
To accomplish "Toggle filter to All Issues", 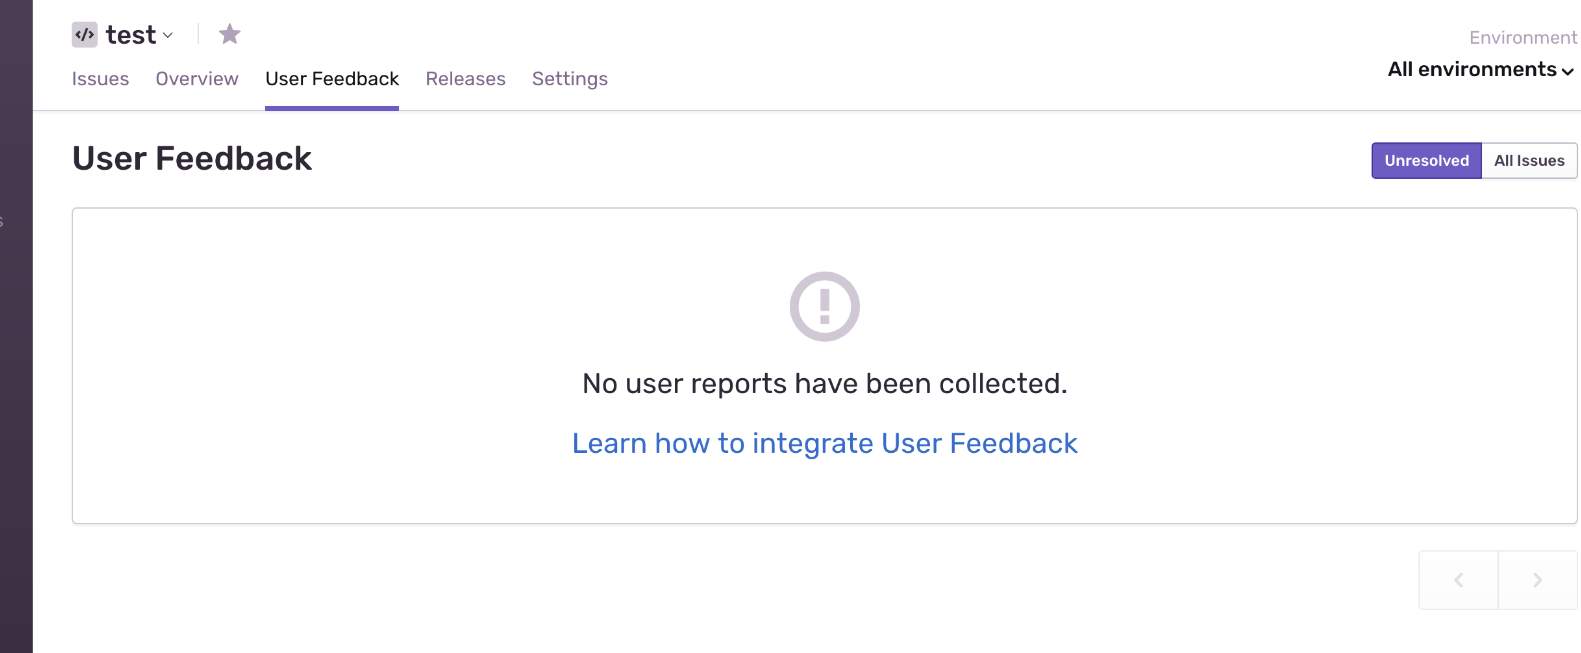I will [1529, 161].
